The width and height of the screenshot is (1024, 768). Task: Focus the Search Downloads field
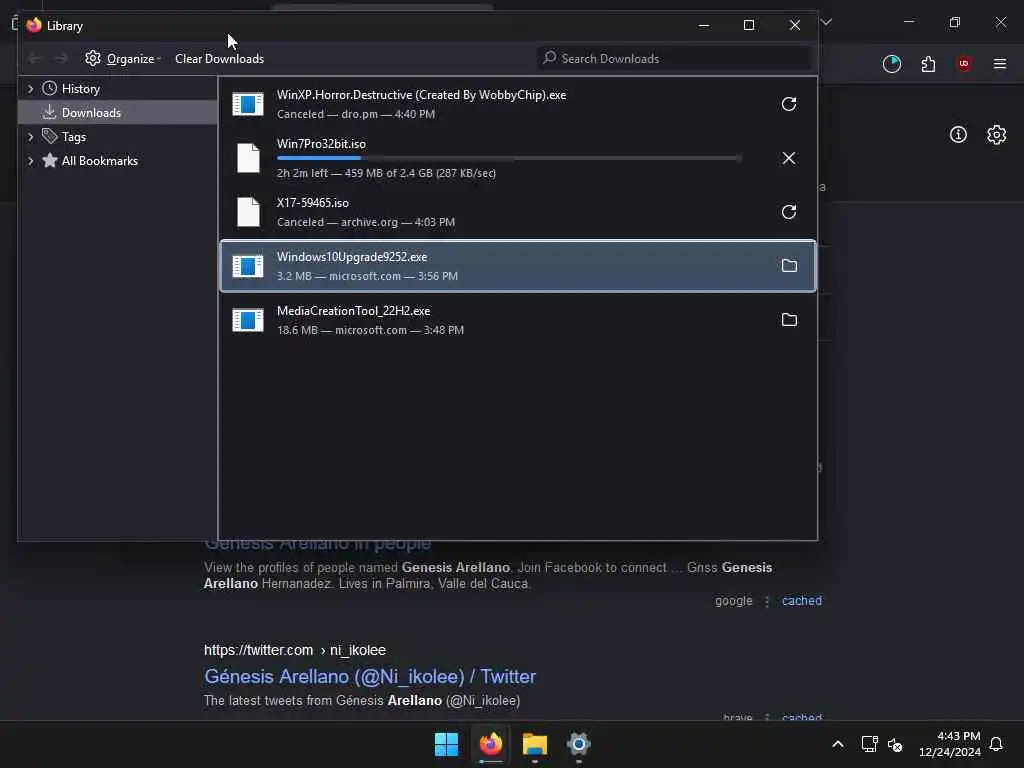(x=674, y=59)
